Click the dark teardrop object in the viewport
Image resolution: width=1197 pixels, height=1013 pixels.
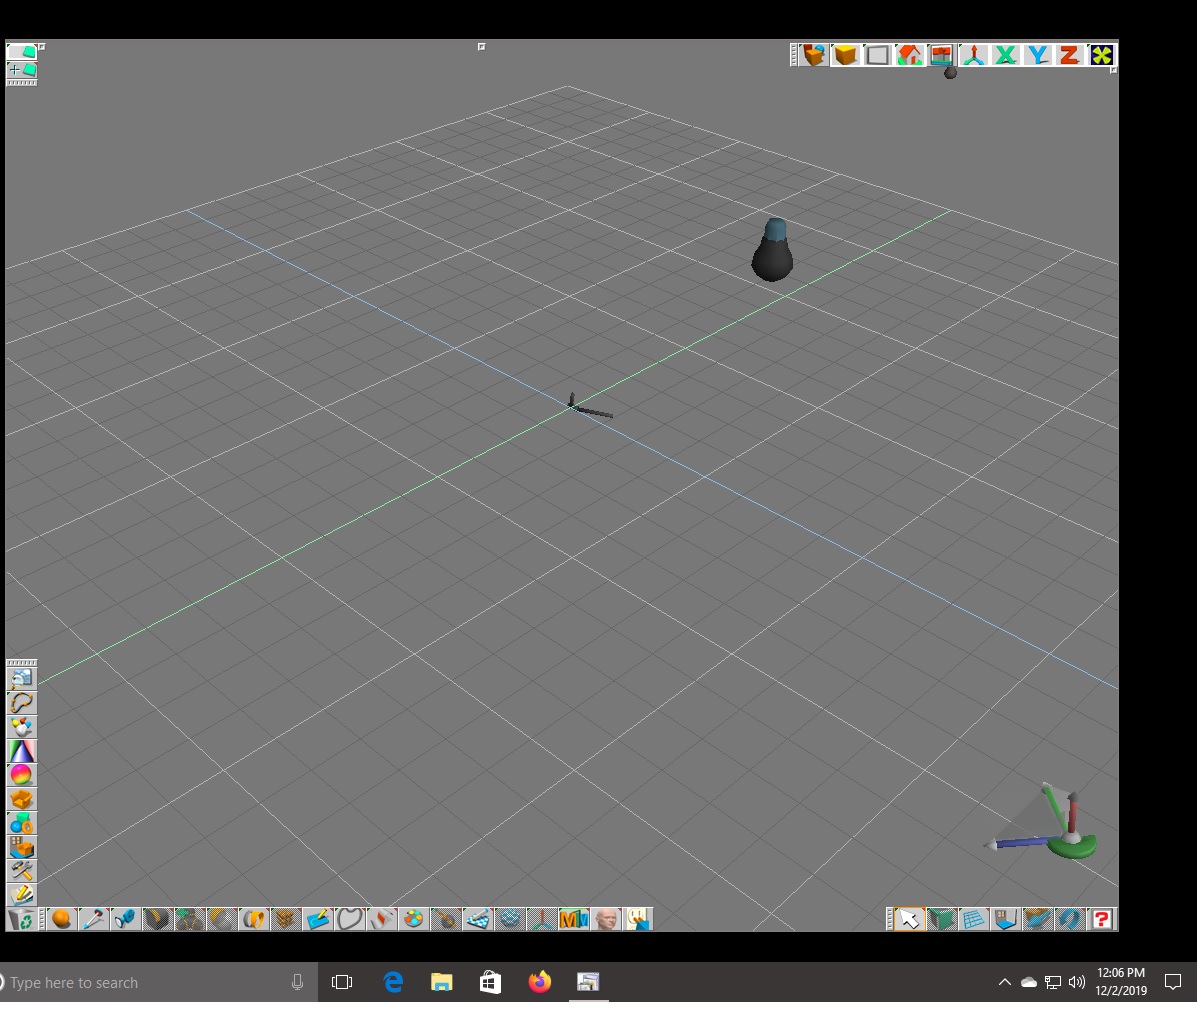[773, 250]
